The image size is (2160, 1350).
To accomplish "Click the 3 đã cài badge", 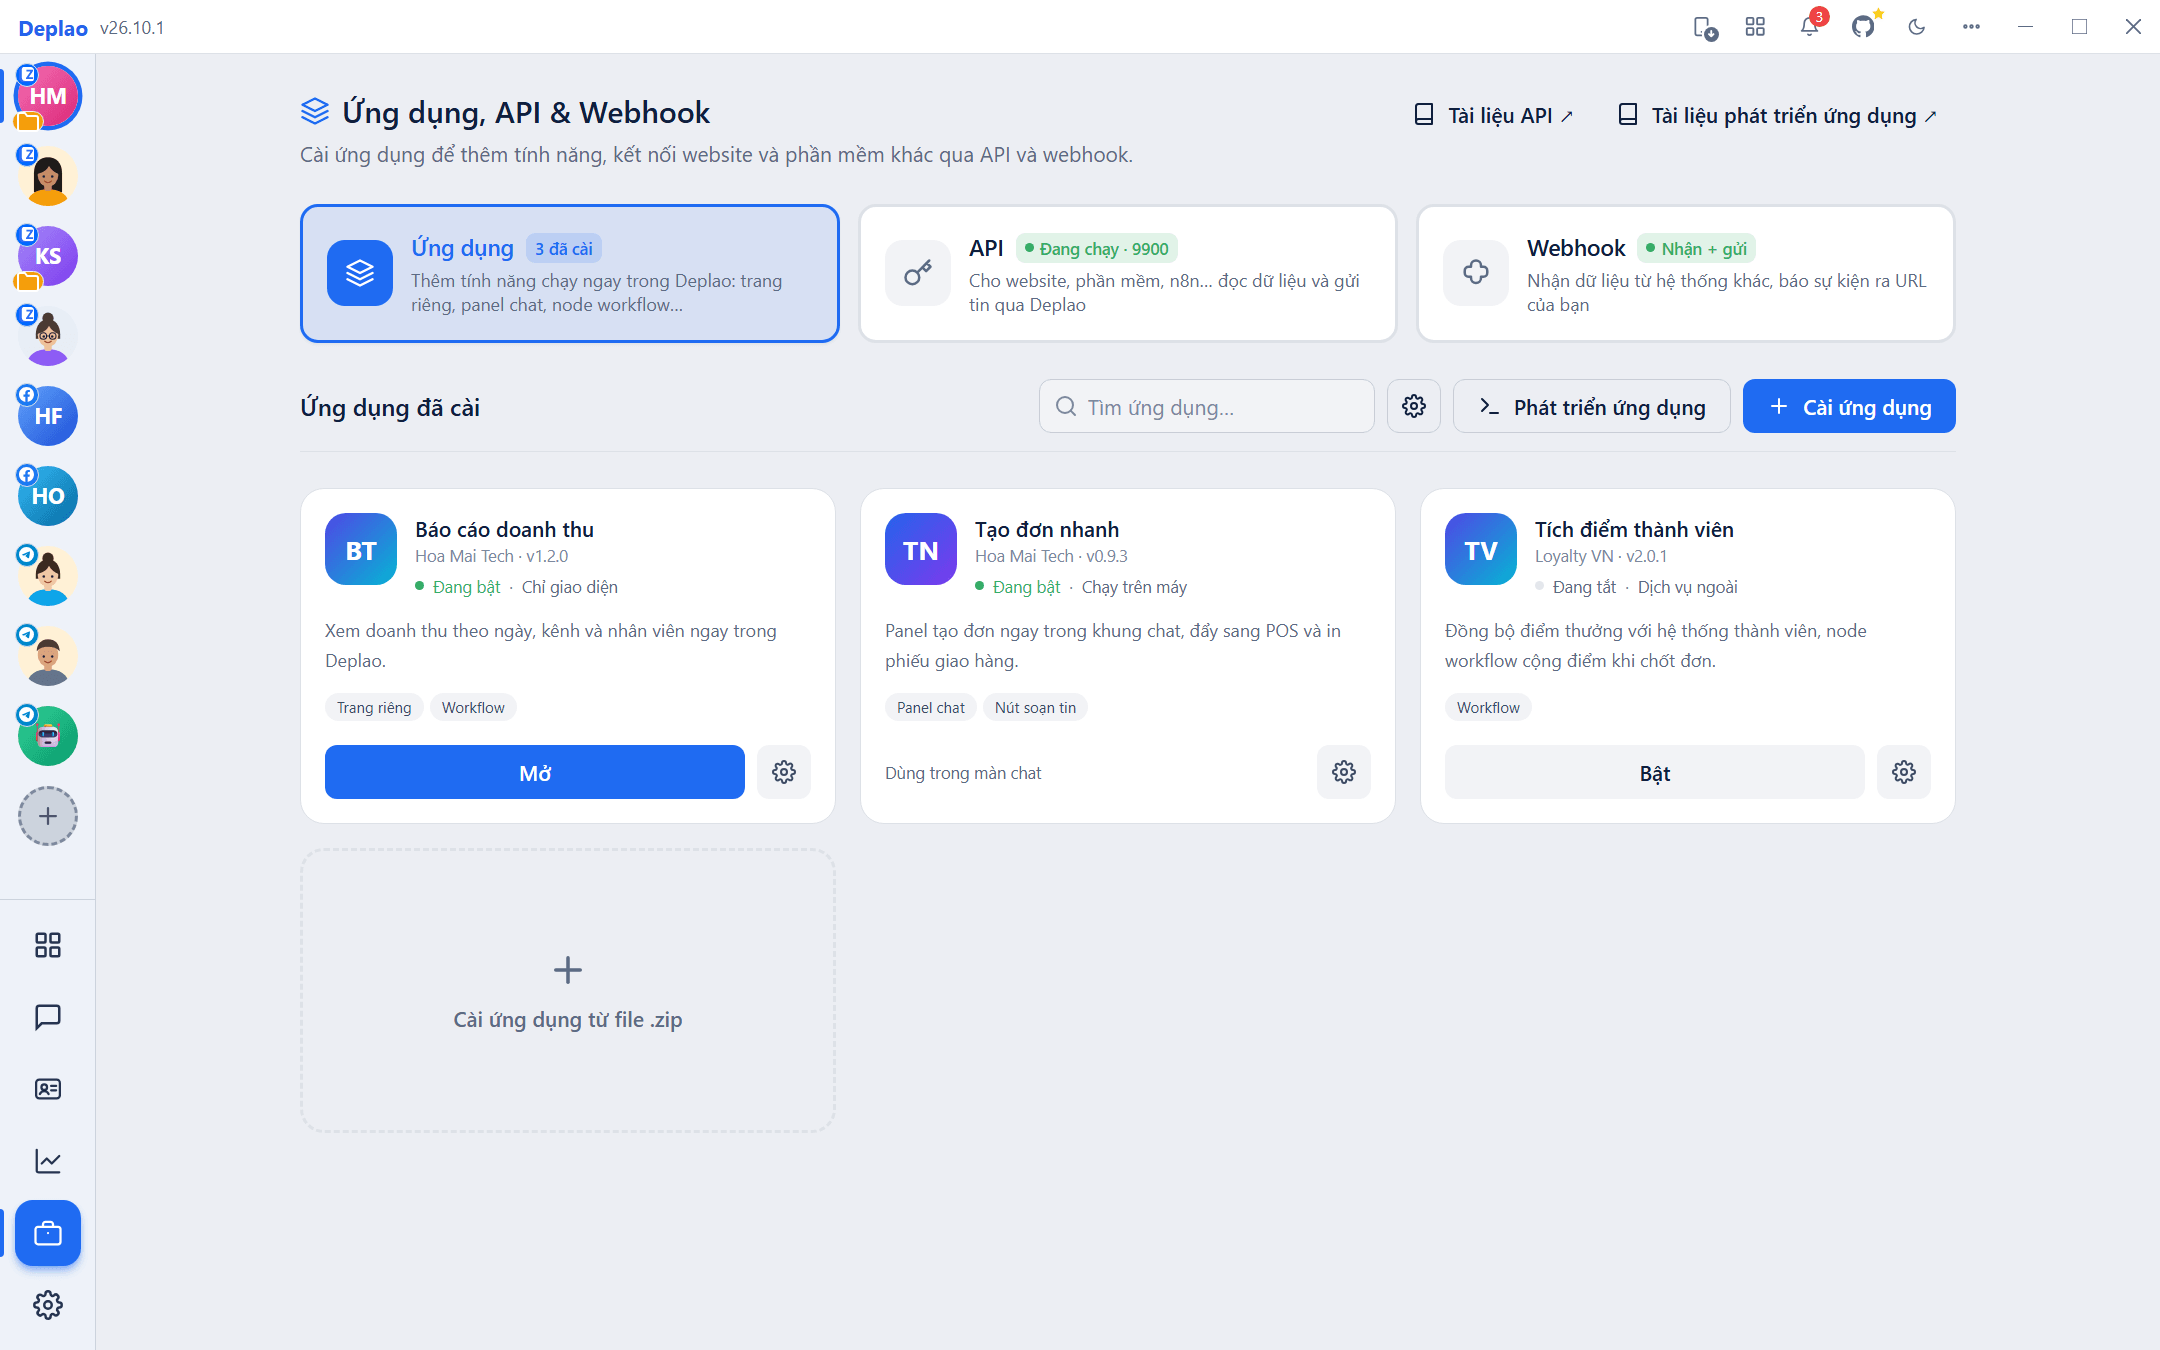I will [x=564, y=249].
